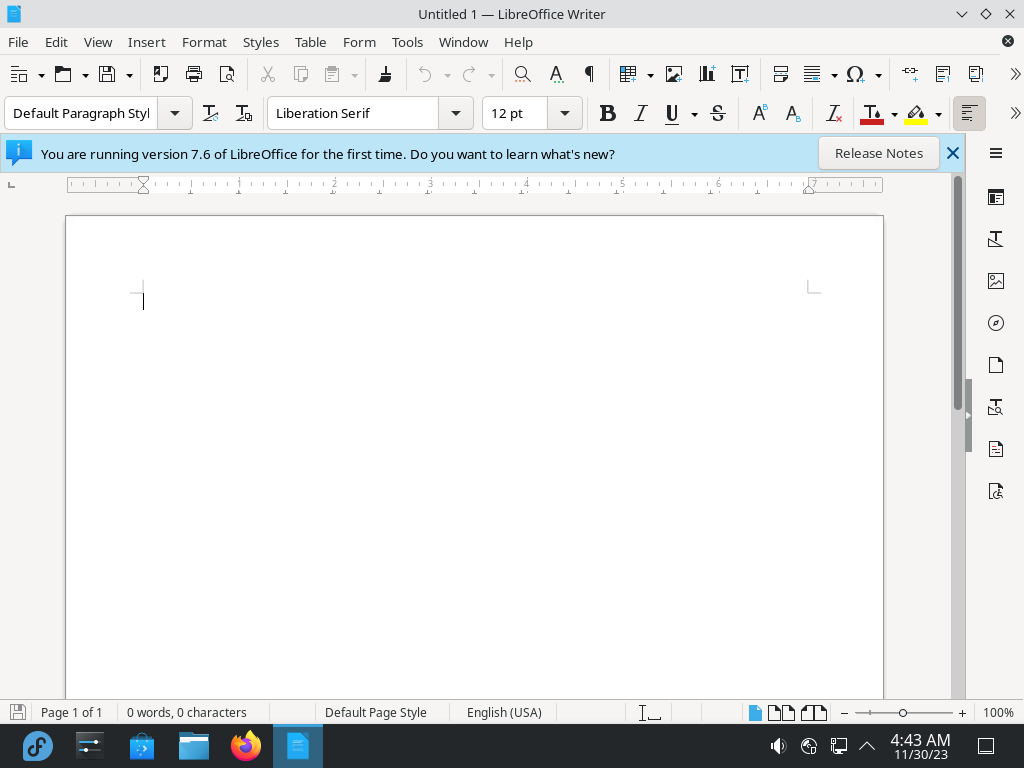Screen dimensions: 1024x768
Task: Click Clone Formatting paintbrush icon
Action: [385, 74]
